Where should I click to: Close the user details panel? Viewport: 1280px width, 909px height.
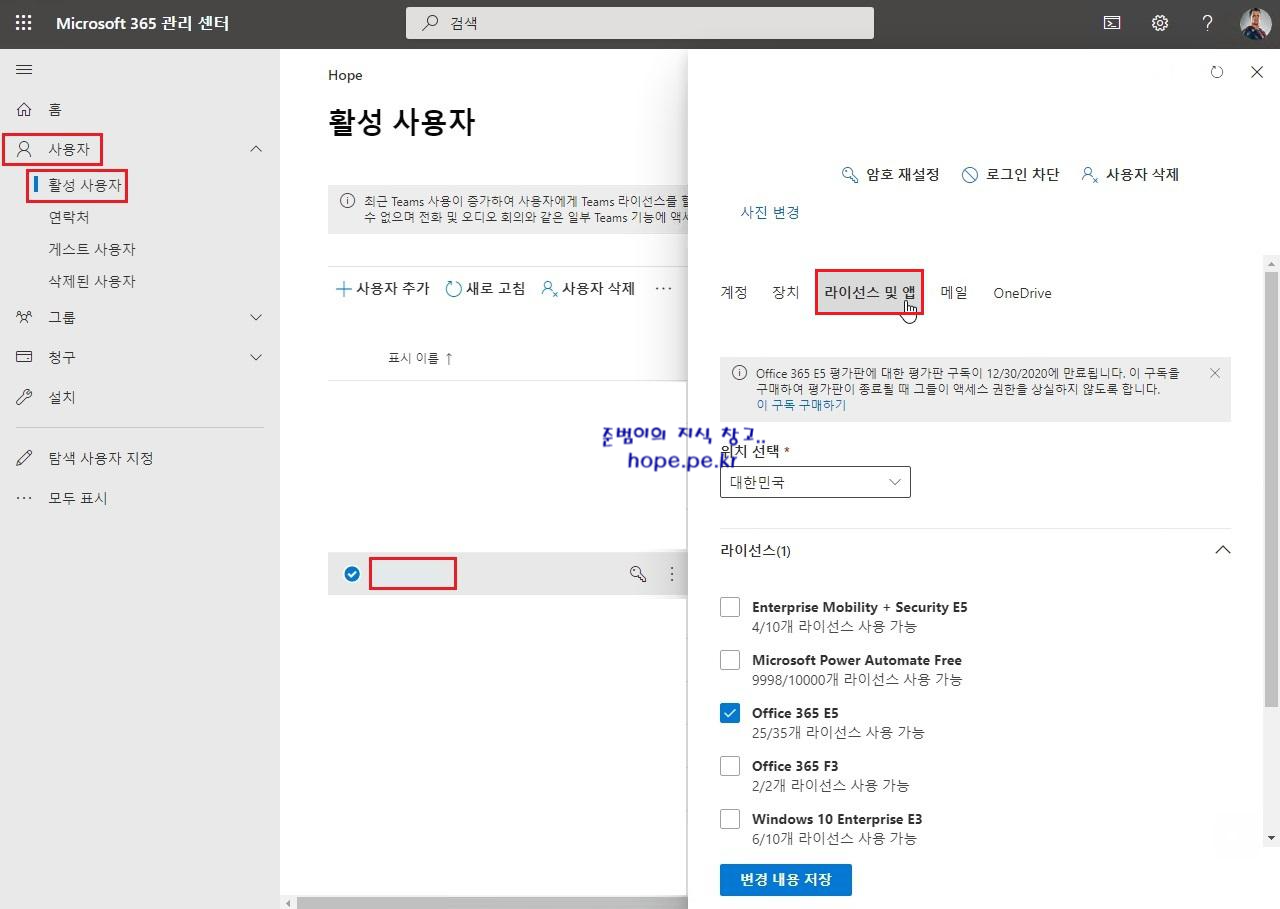(1257, 72)
